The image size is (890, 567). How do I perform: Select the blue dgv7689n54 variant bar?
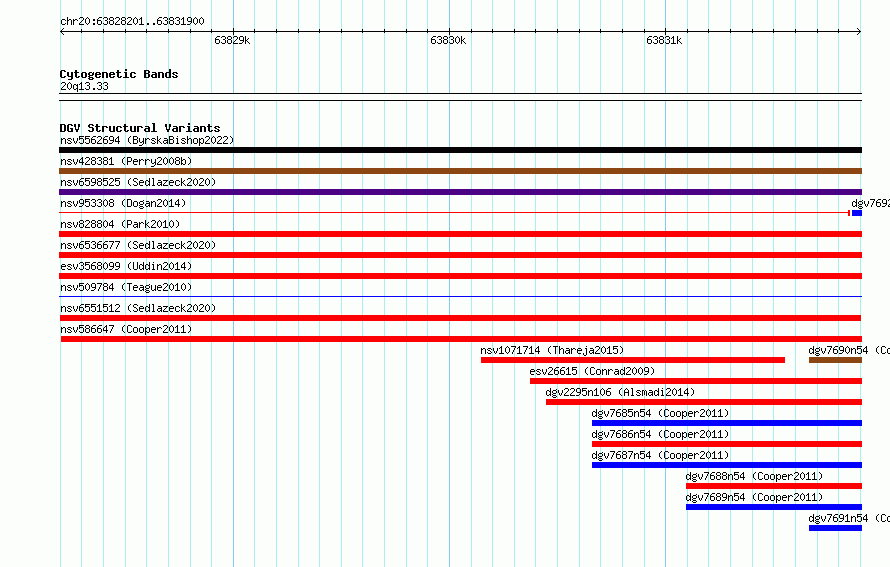tap(774, 507)
